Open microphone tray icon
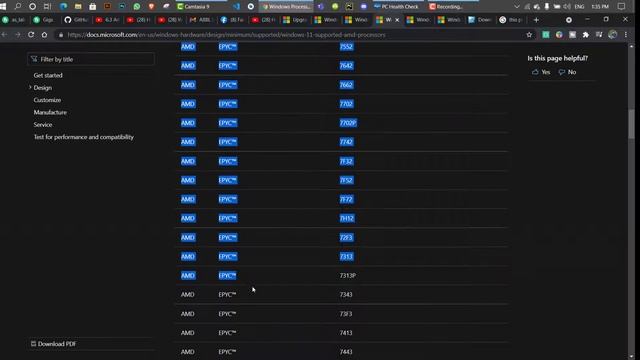The width and height of the screenshot is (640, 360). tap(547, 7)
